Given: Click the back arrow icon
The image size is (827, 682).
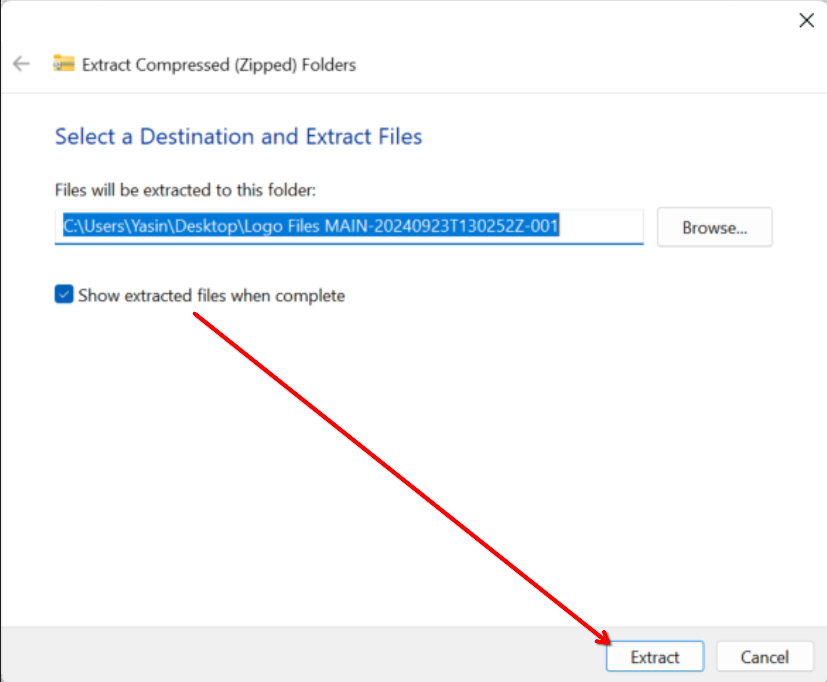Looking at the screenshot, I should [x=22, y=64].
